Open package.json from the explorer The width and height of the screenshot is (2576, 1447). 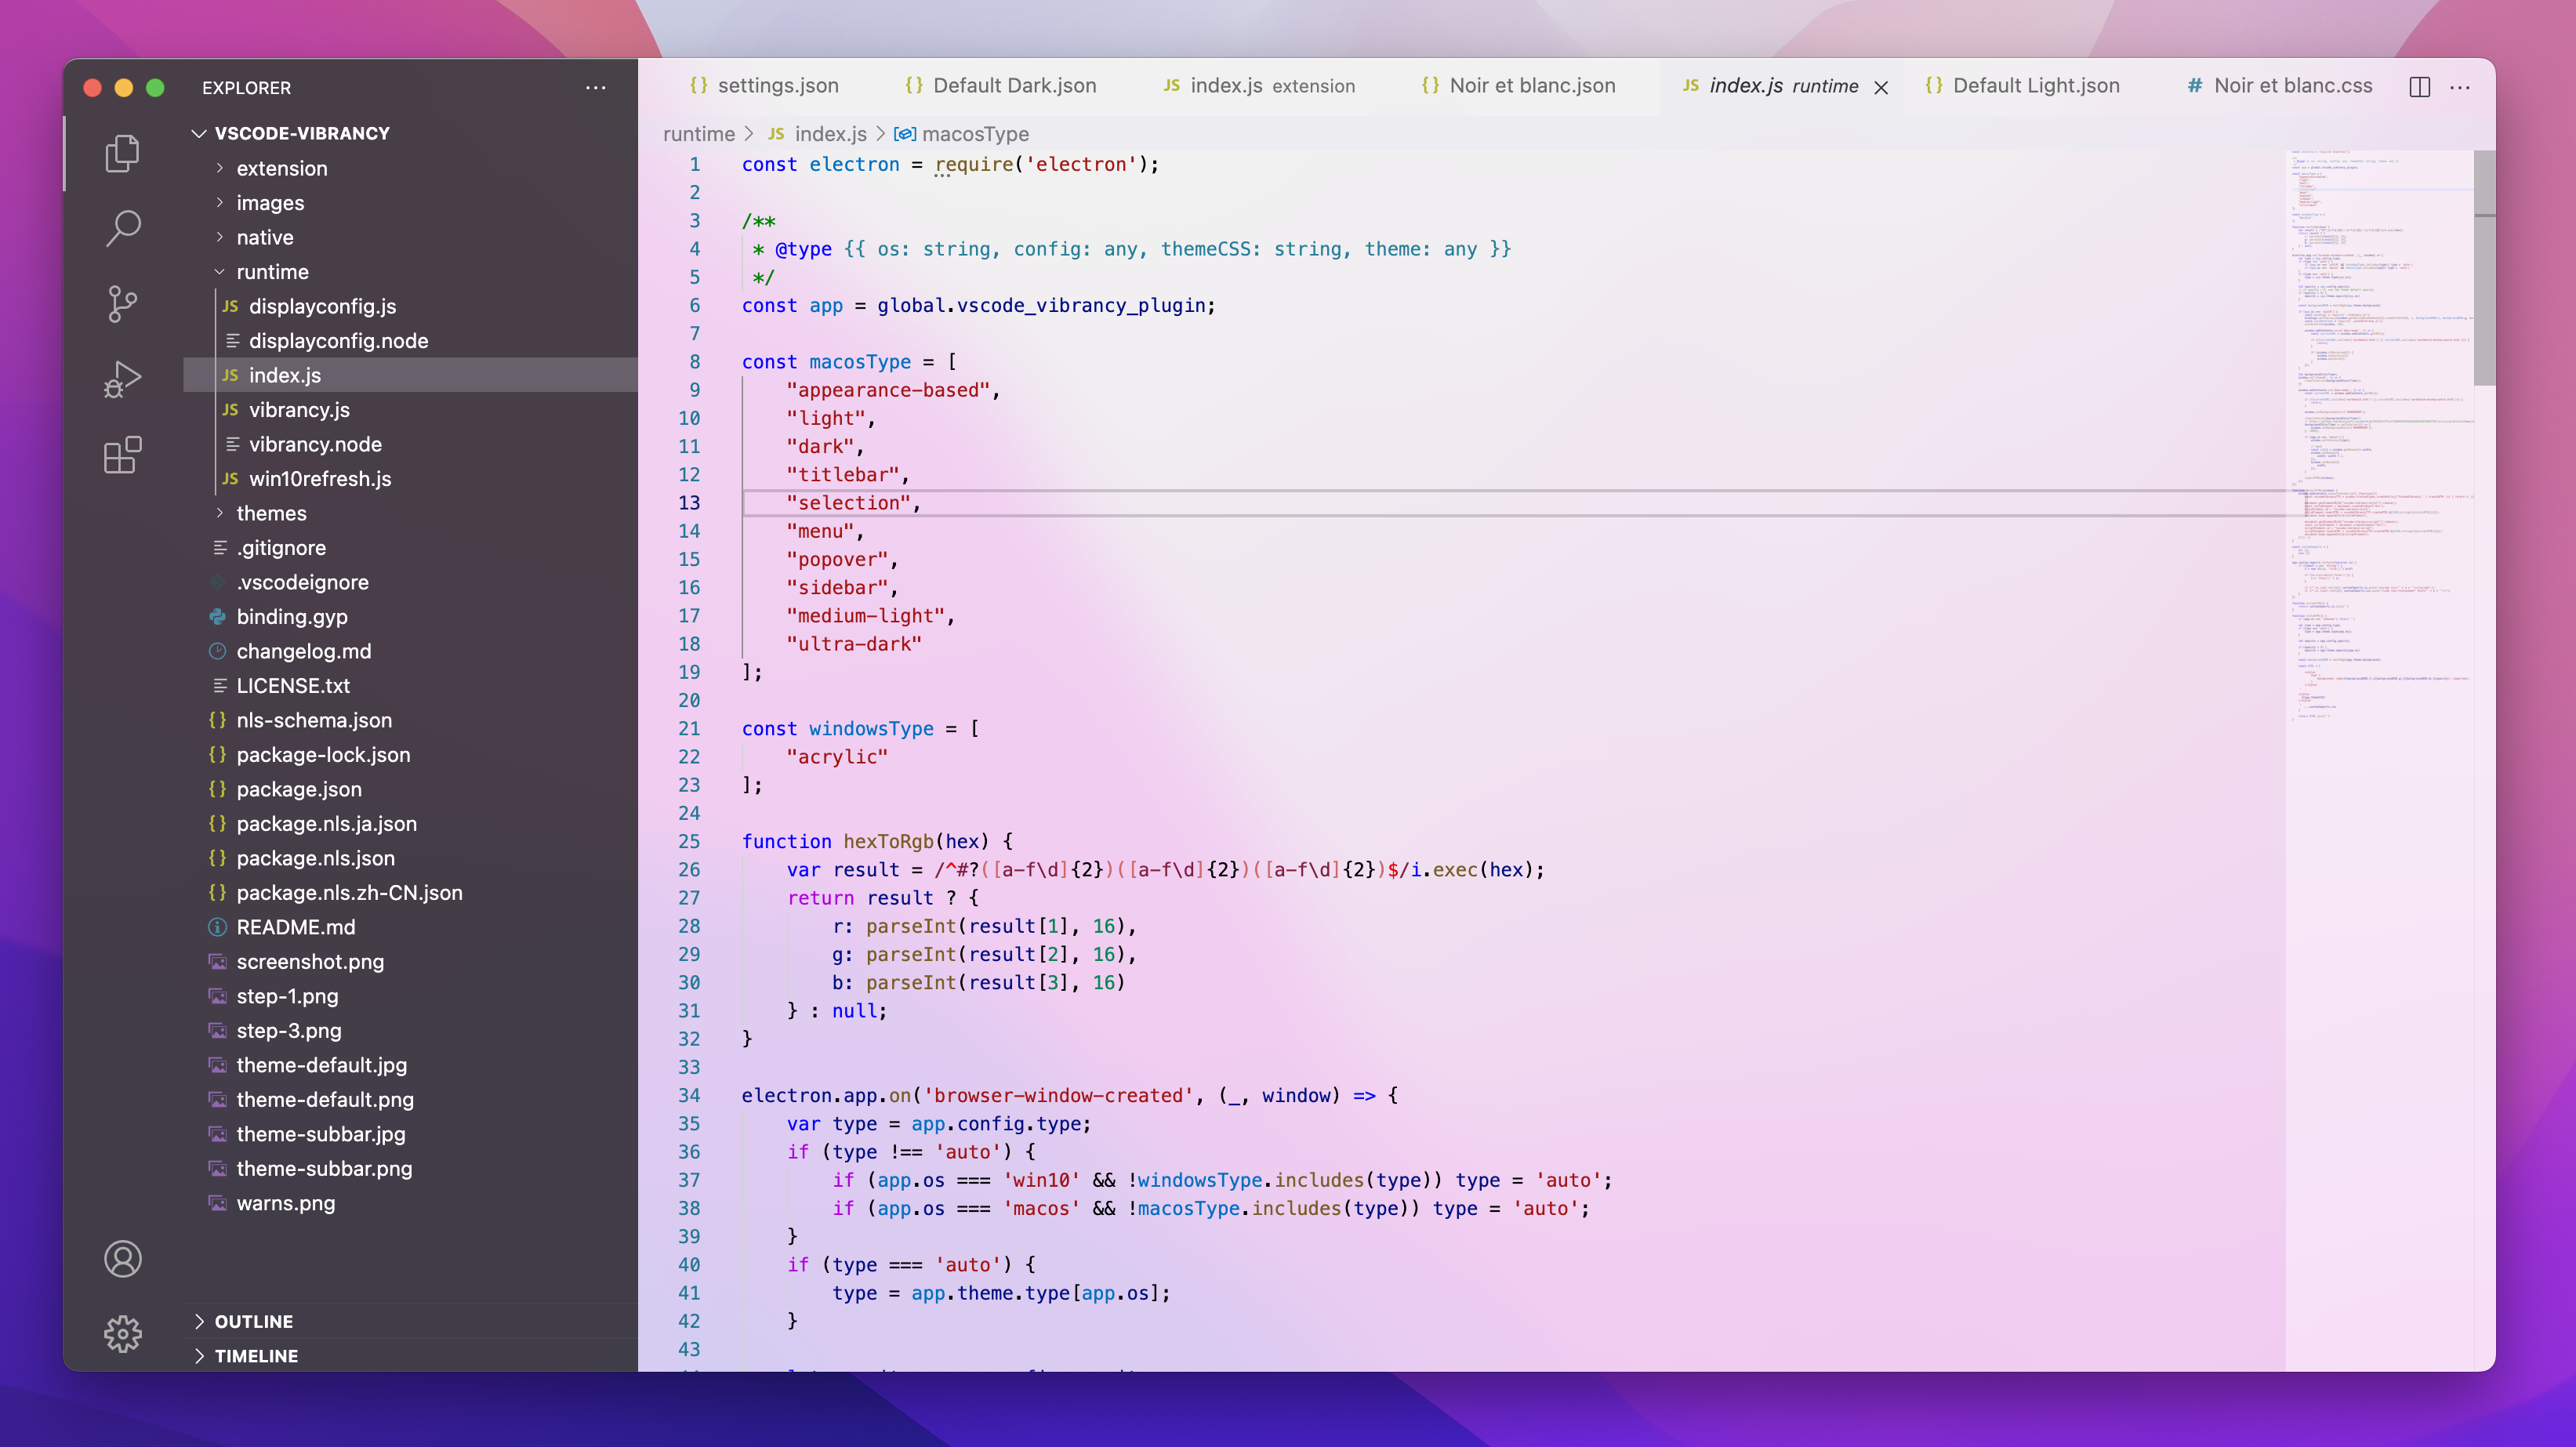pyautogui.click(x=299, y=789)
